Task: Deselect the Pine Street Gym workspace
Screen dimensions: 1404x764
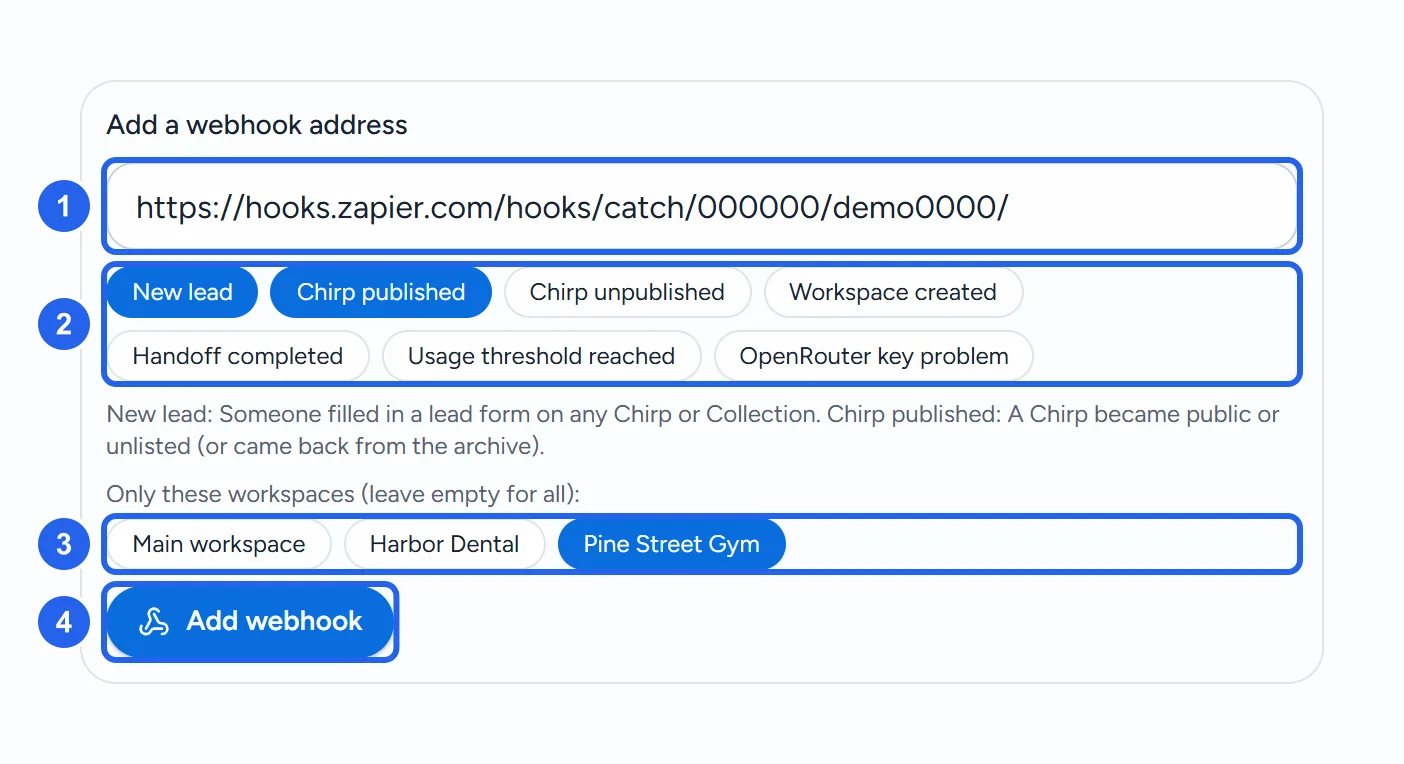Action: click(672, 544)
